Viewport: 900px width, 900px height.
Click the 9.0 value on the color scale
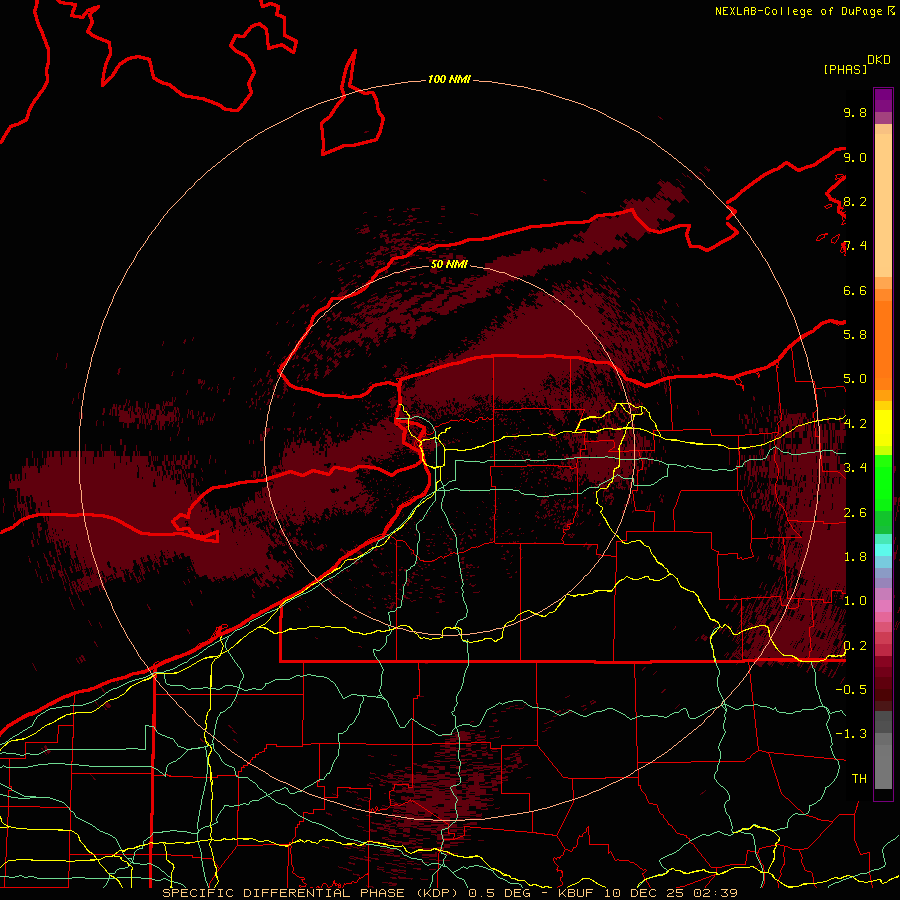(x=855, y=157)
